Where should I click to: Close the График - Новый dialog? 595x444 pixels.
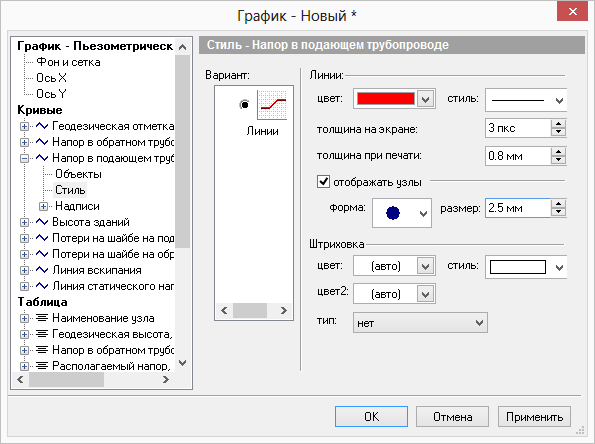(x=573, y=11)
